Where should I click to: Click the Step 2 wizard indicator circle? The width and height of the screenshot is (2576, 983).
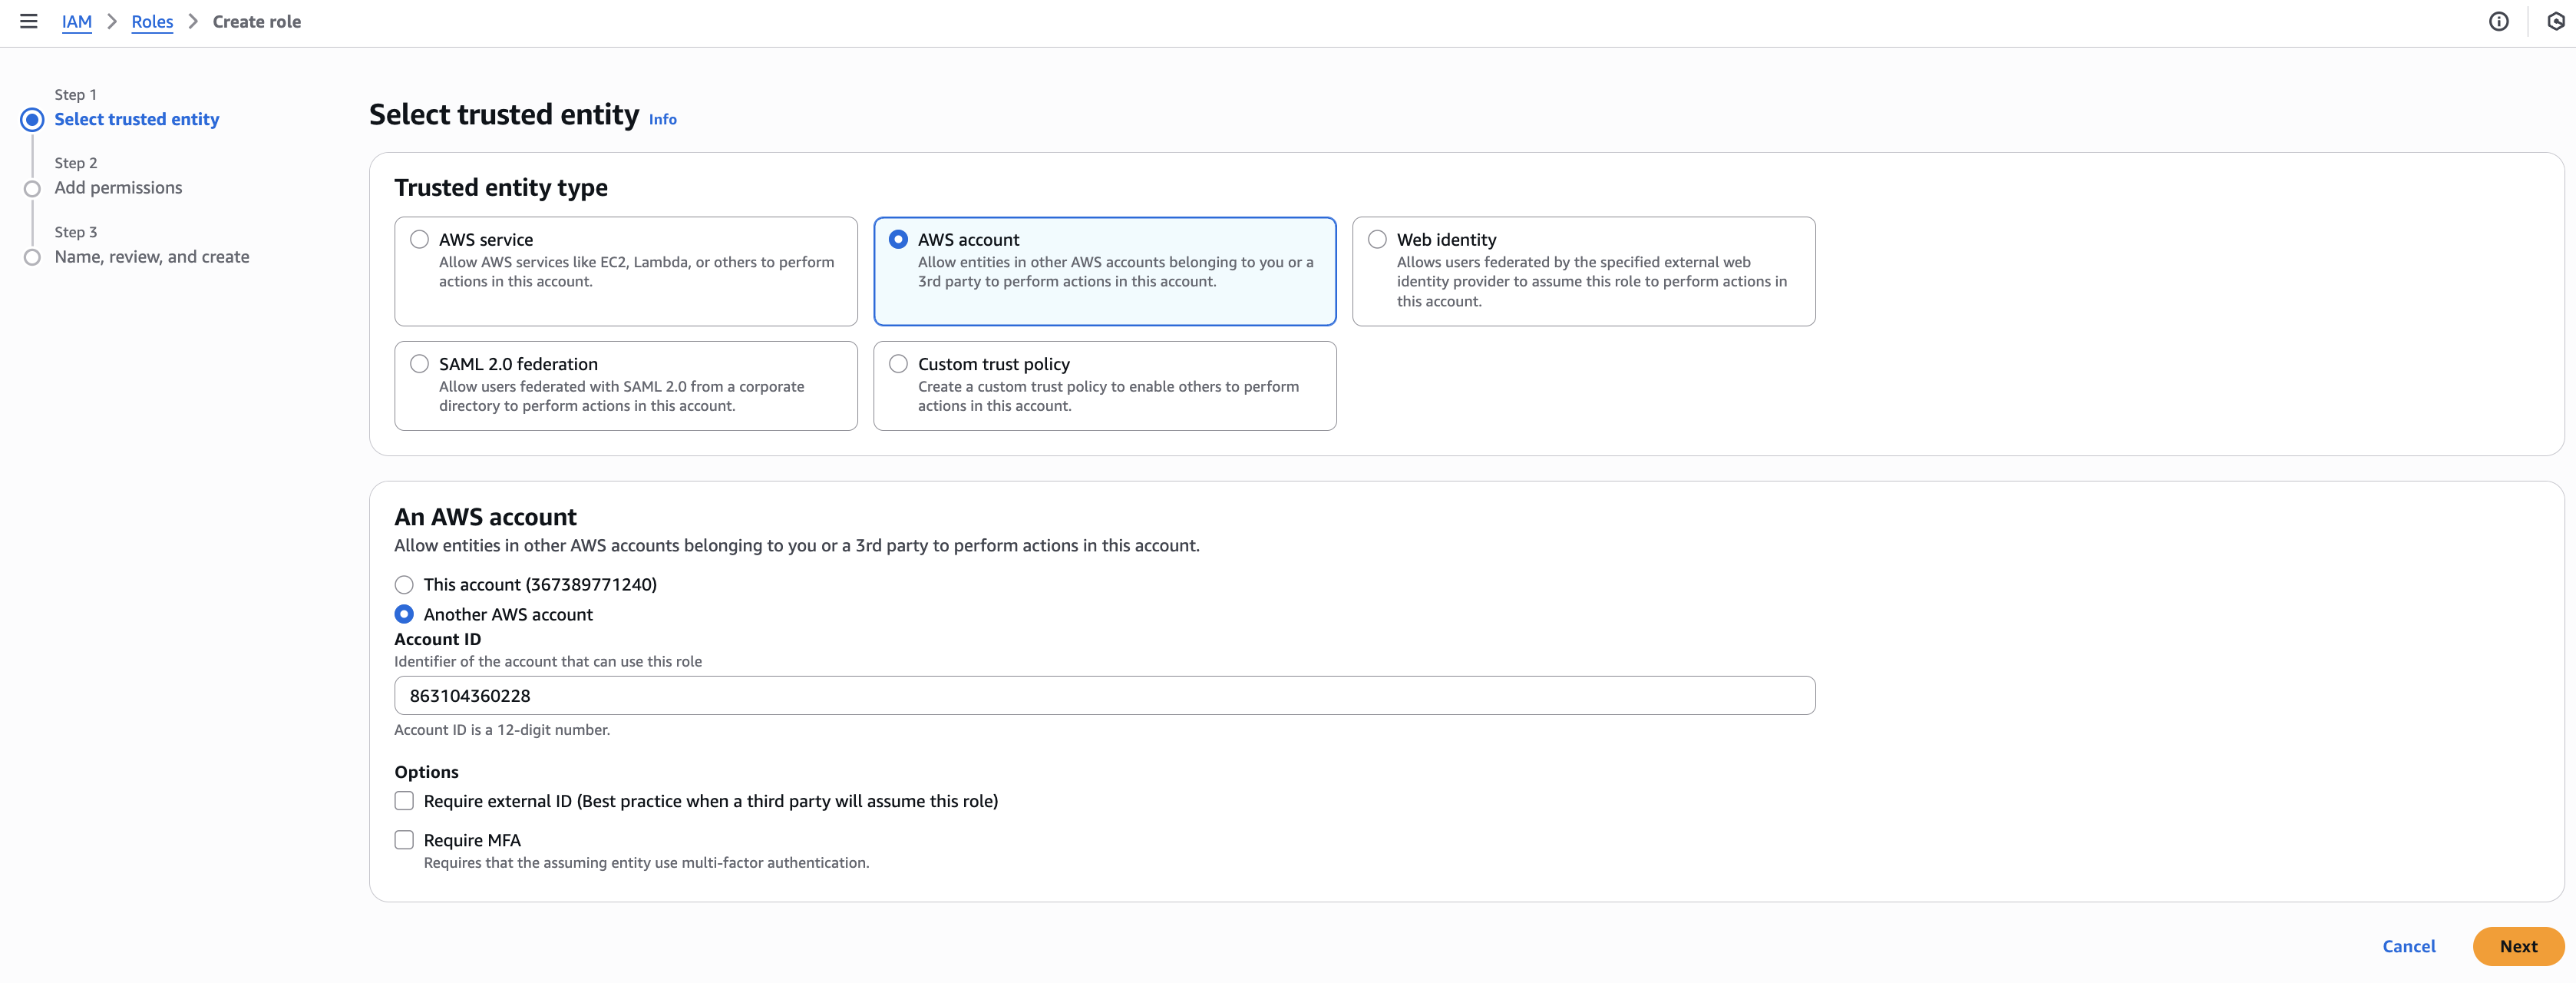tap(33, 188)
